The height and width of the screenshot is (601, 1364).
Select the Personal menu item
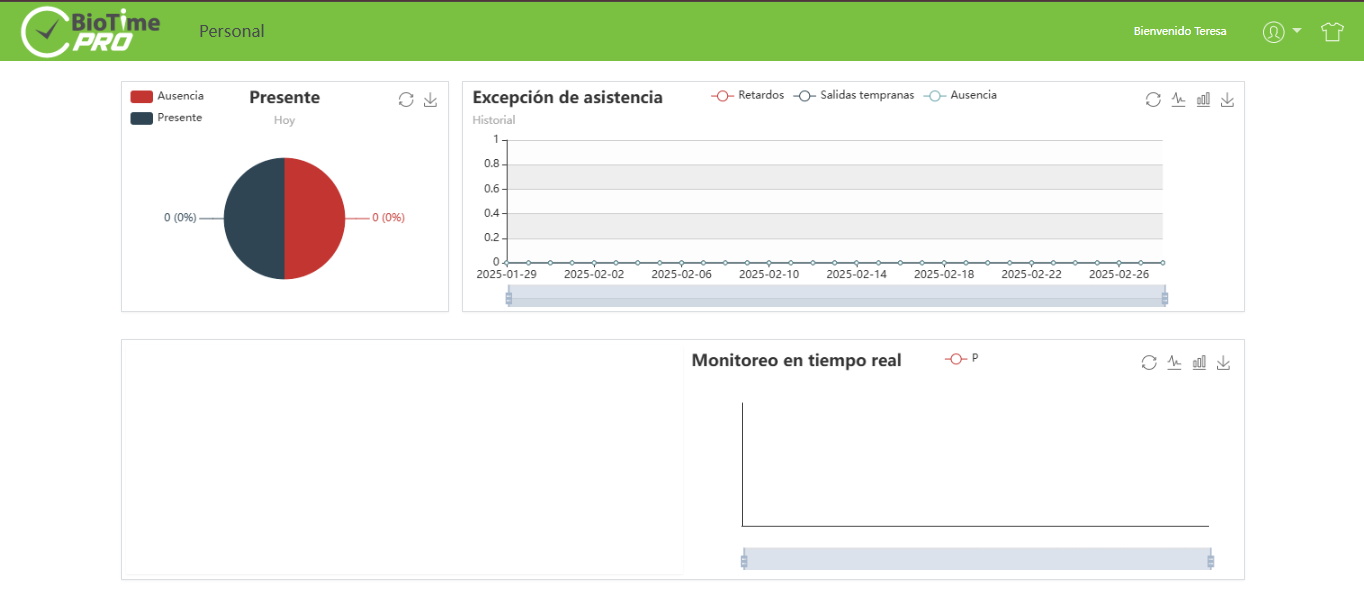232,31
